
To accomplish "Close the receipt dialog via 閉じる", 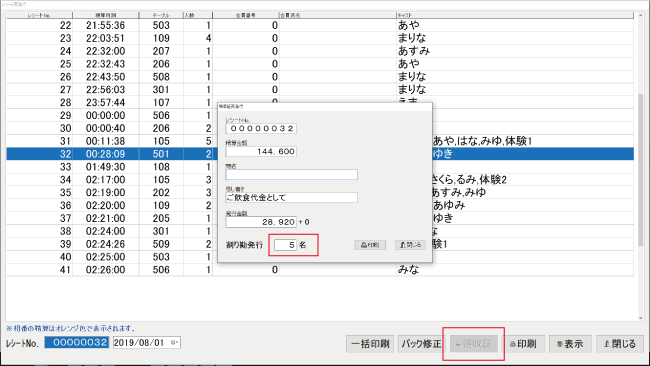I will point(410,245).
